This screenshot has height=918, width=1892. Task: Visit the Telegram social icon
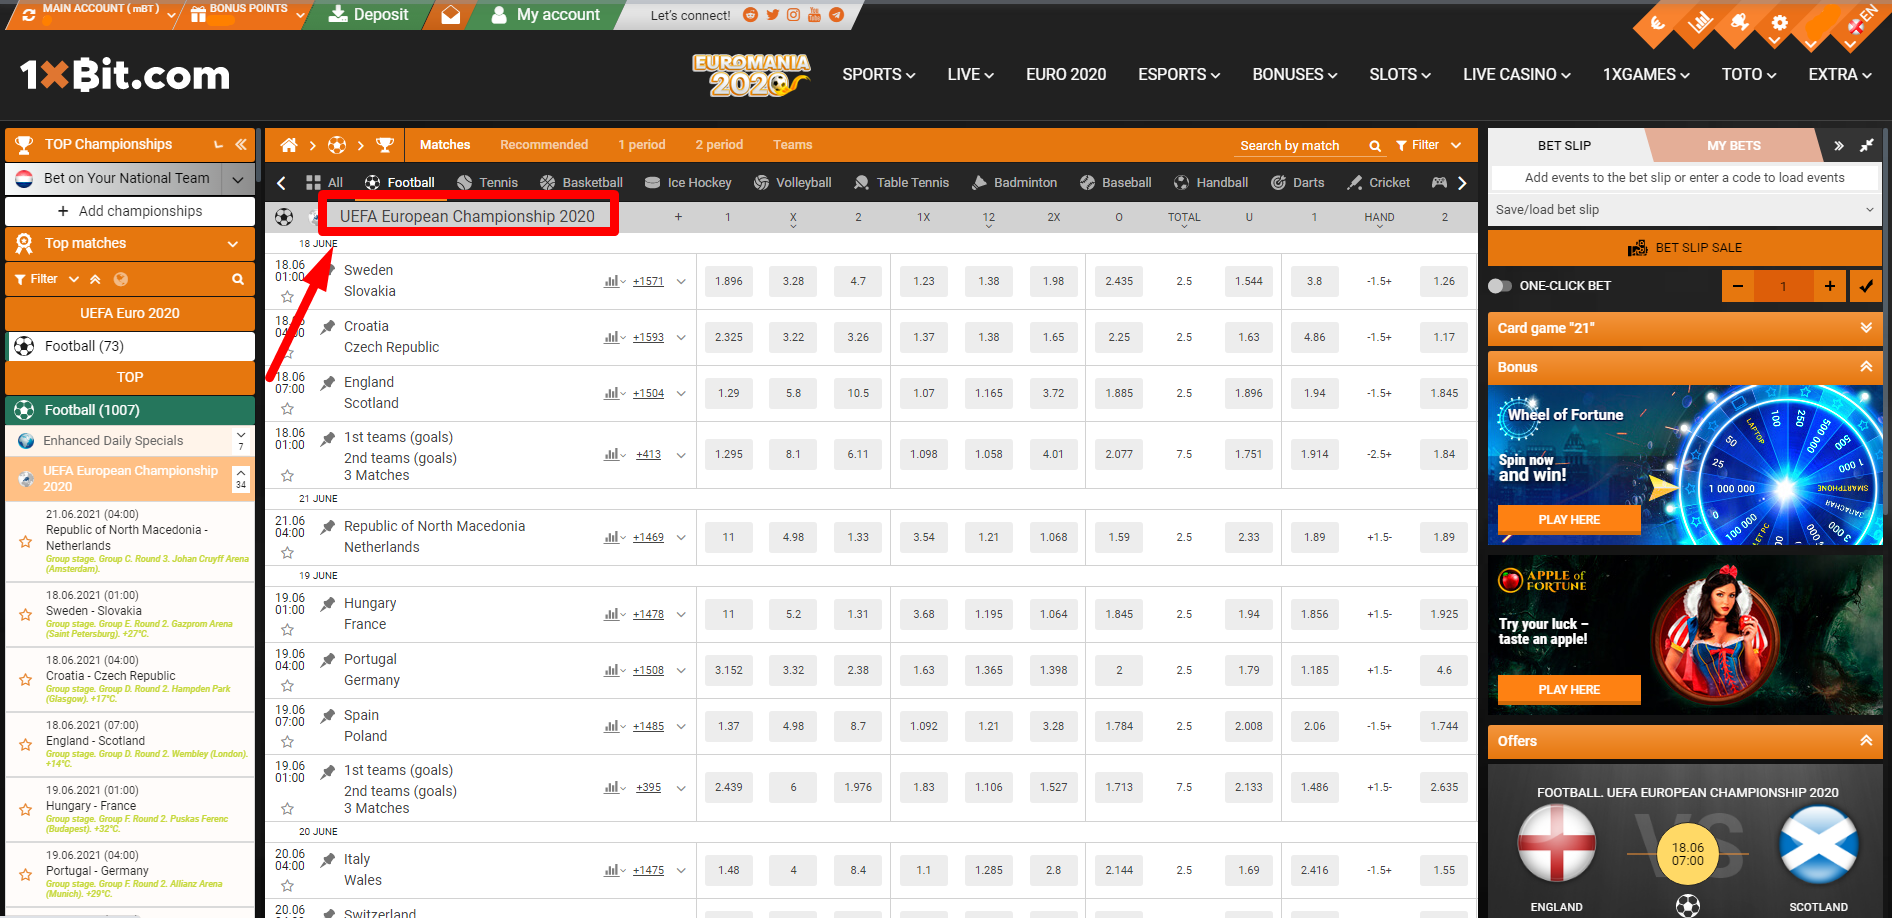coord(836,15)
